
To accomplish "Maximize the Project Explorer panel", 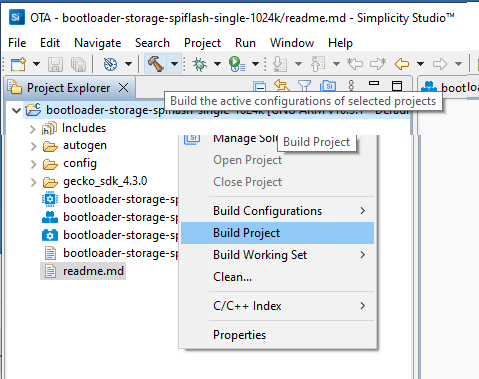I will [397, 86].
